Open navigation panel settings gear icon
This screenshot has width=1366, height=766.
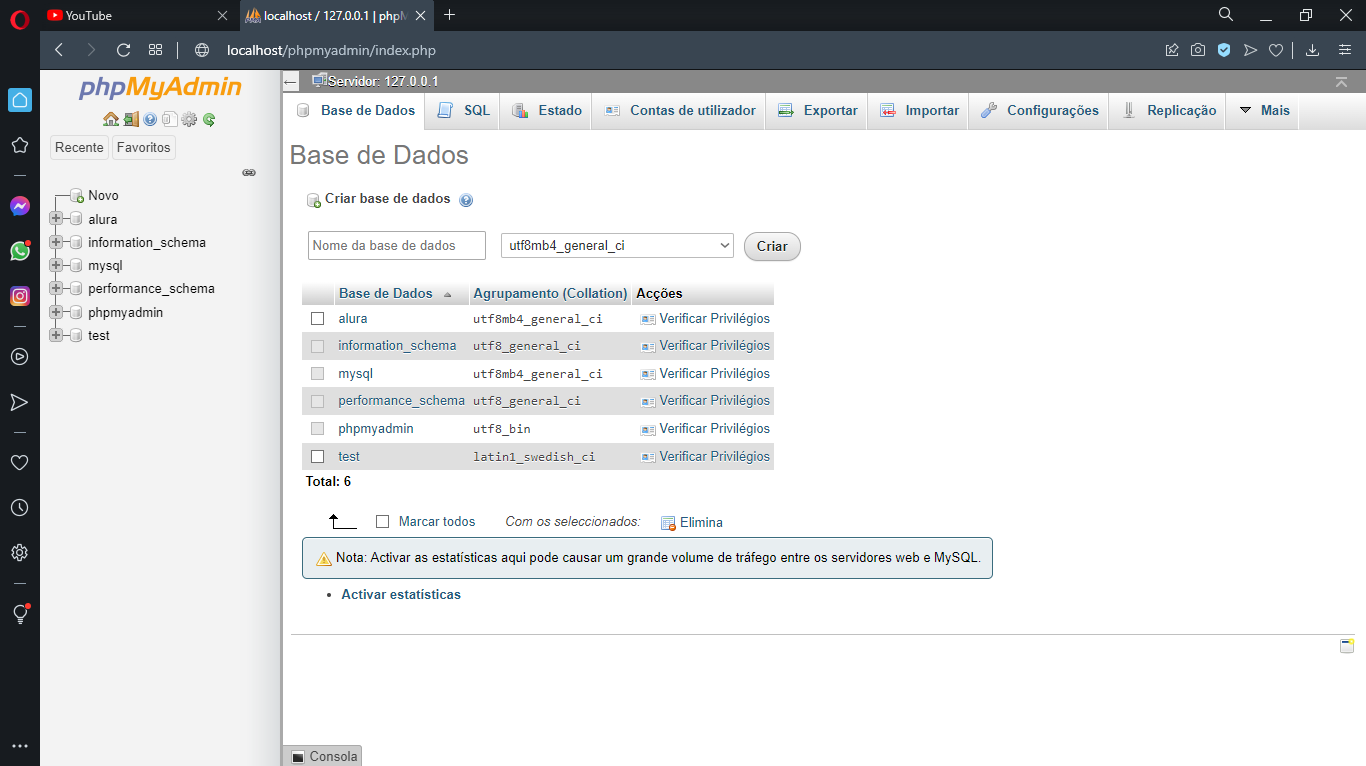[189, 119]
